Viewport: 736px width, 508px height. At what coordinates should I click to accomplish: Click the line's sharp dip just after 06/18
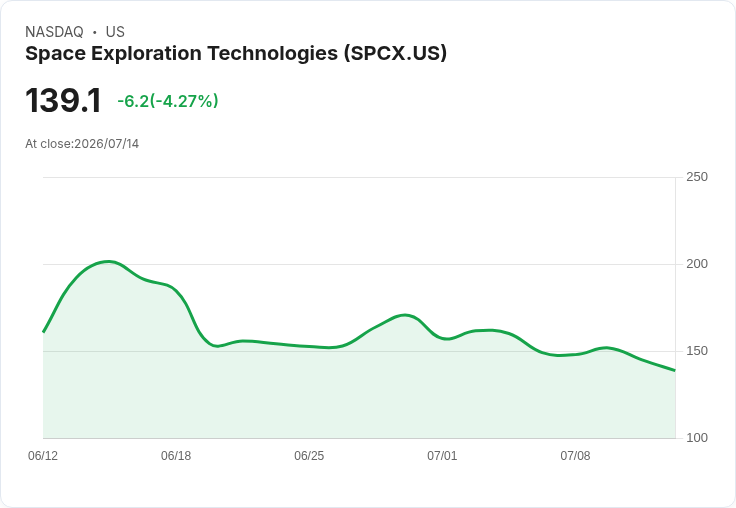[216, 346]
